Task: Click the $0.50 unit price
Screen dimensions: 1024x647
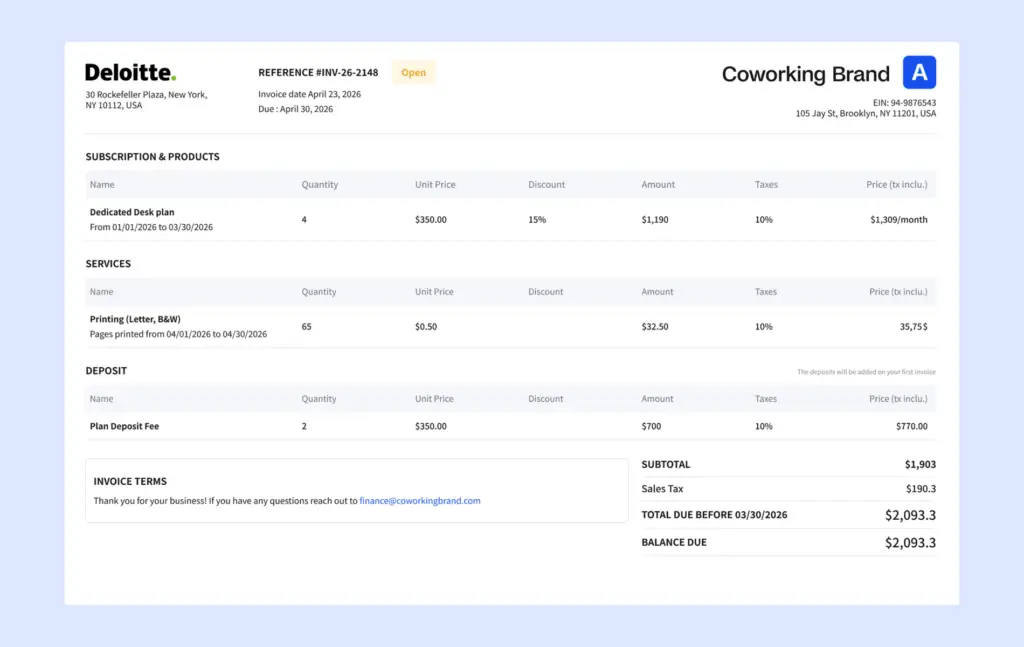Action: click(426, 326)
